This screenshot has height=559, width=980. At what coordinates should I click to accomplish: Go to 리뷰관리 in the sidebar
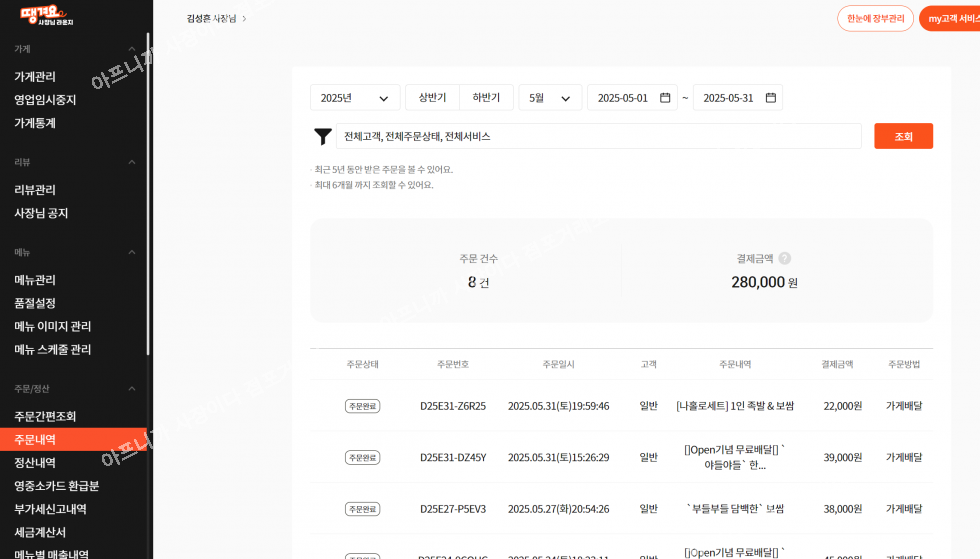click(35, 190)
